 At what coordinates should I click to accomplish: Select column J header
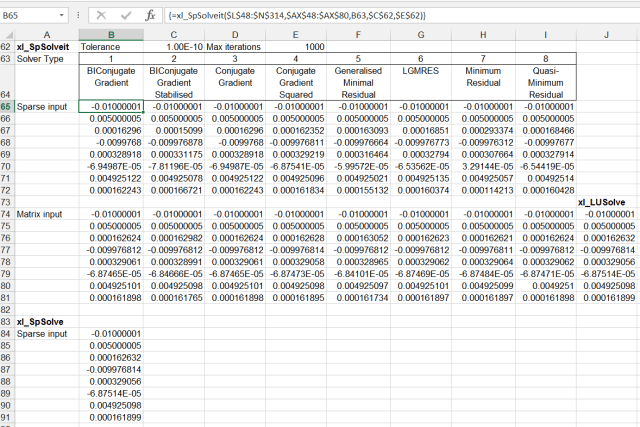[607, 35]
